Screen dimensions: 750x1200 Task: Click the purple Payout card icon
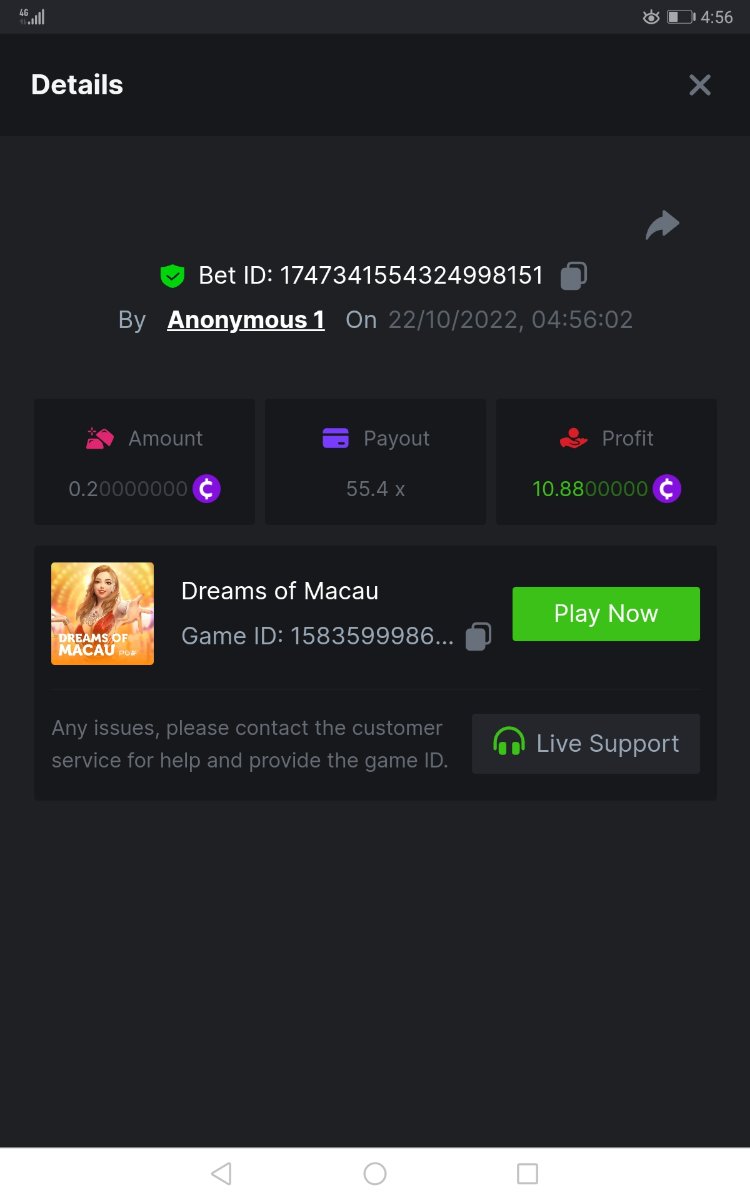pos(336,438)
